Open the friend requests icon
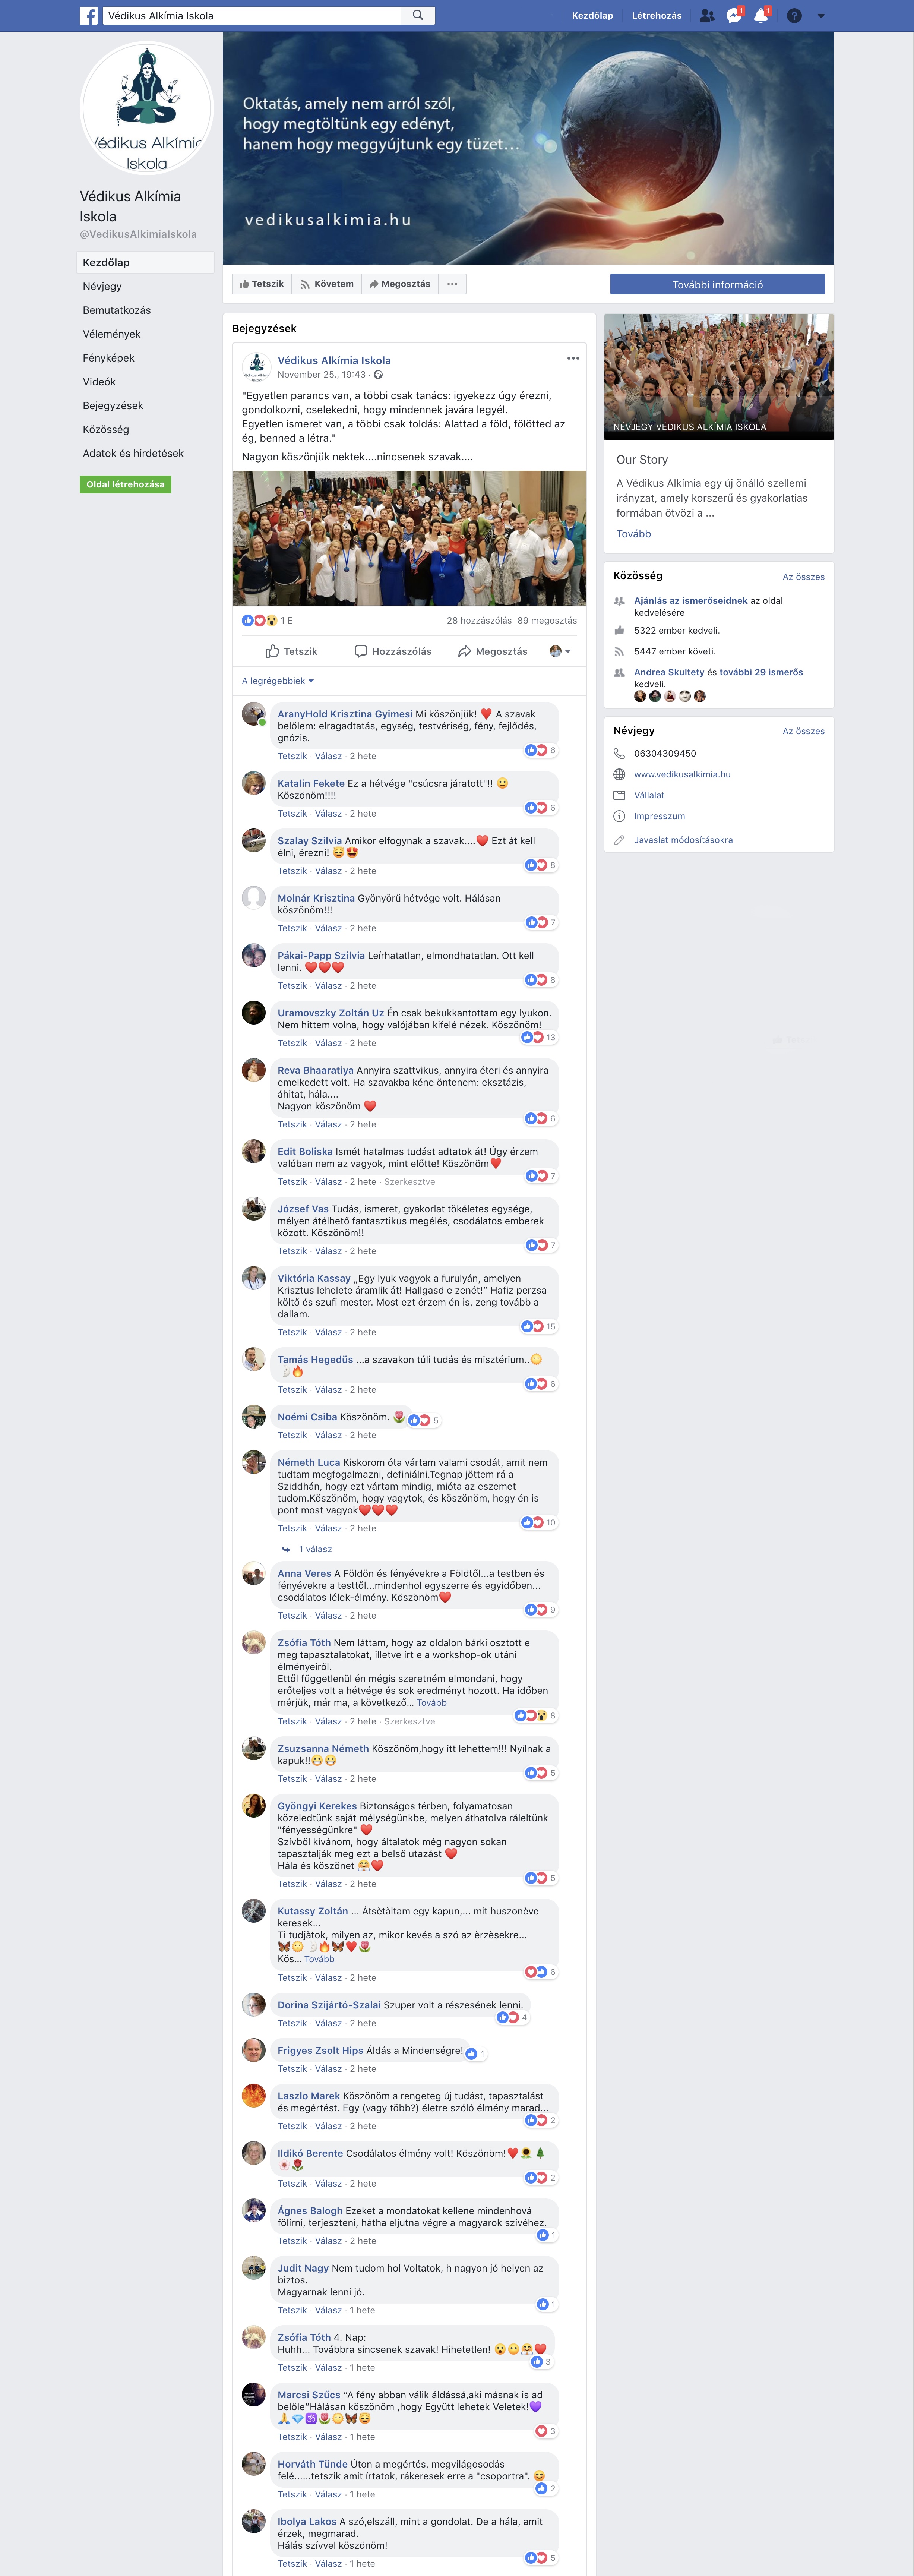The image size is (914, 2576). [707, 15]
